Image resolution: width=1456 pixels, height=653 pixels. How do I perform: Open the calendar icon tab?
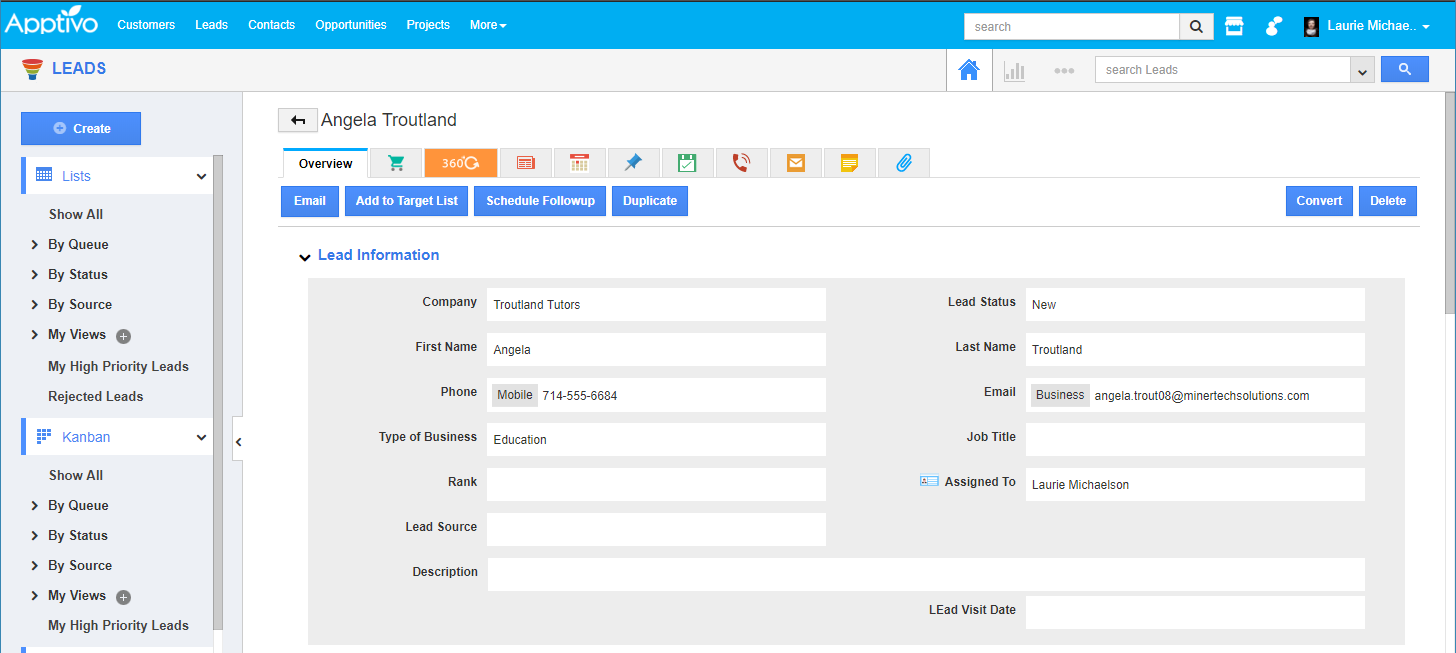(579, 162)
